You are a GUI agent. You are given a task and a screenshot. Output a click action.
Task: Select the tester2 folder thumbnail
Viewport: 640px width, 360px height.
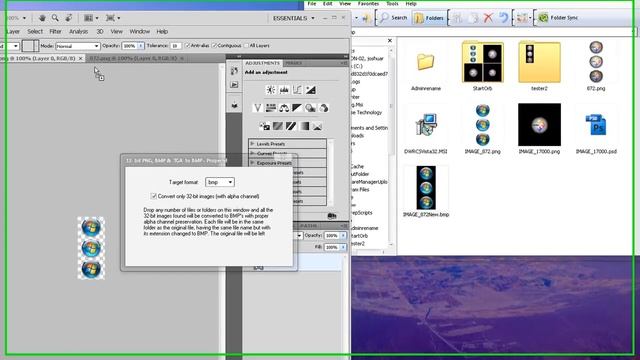pyautogui.click(x=539, y=62)
